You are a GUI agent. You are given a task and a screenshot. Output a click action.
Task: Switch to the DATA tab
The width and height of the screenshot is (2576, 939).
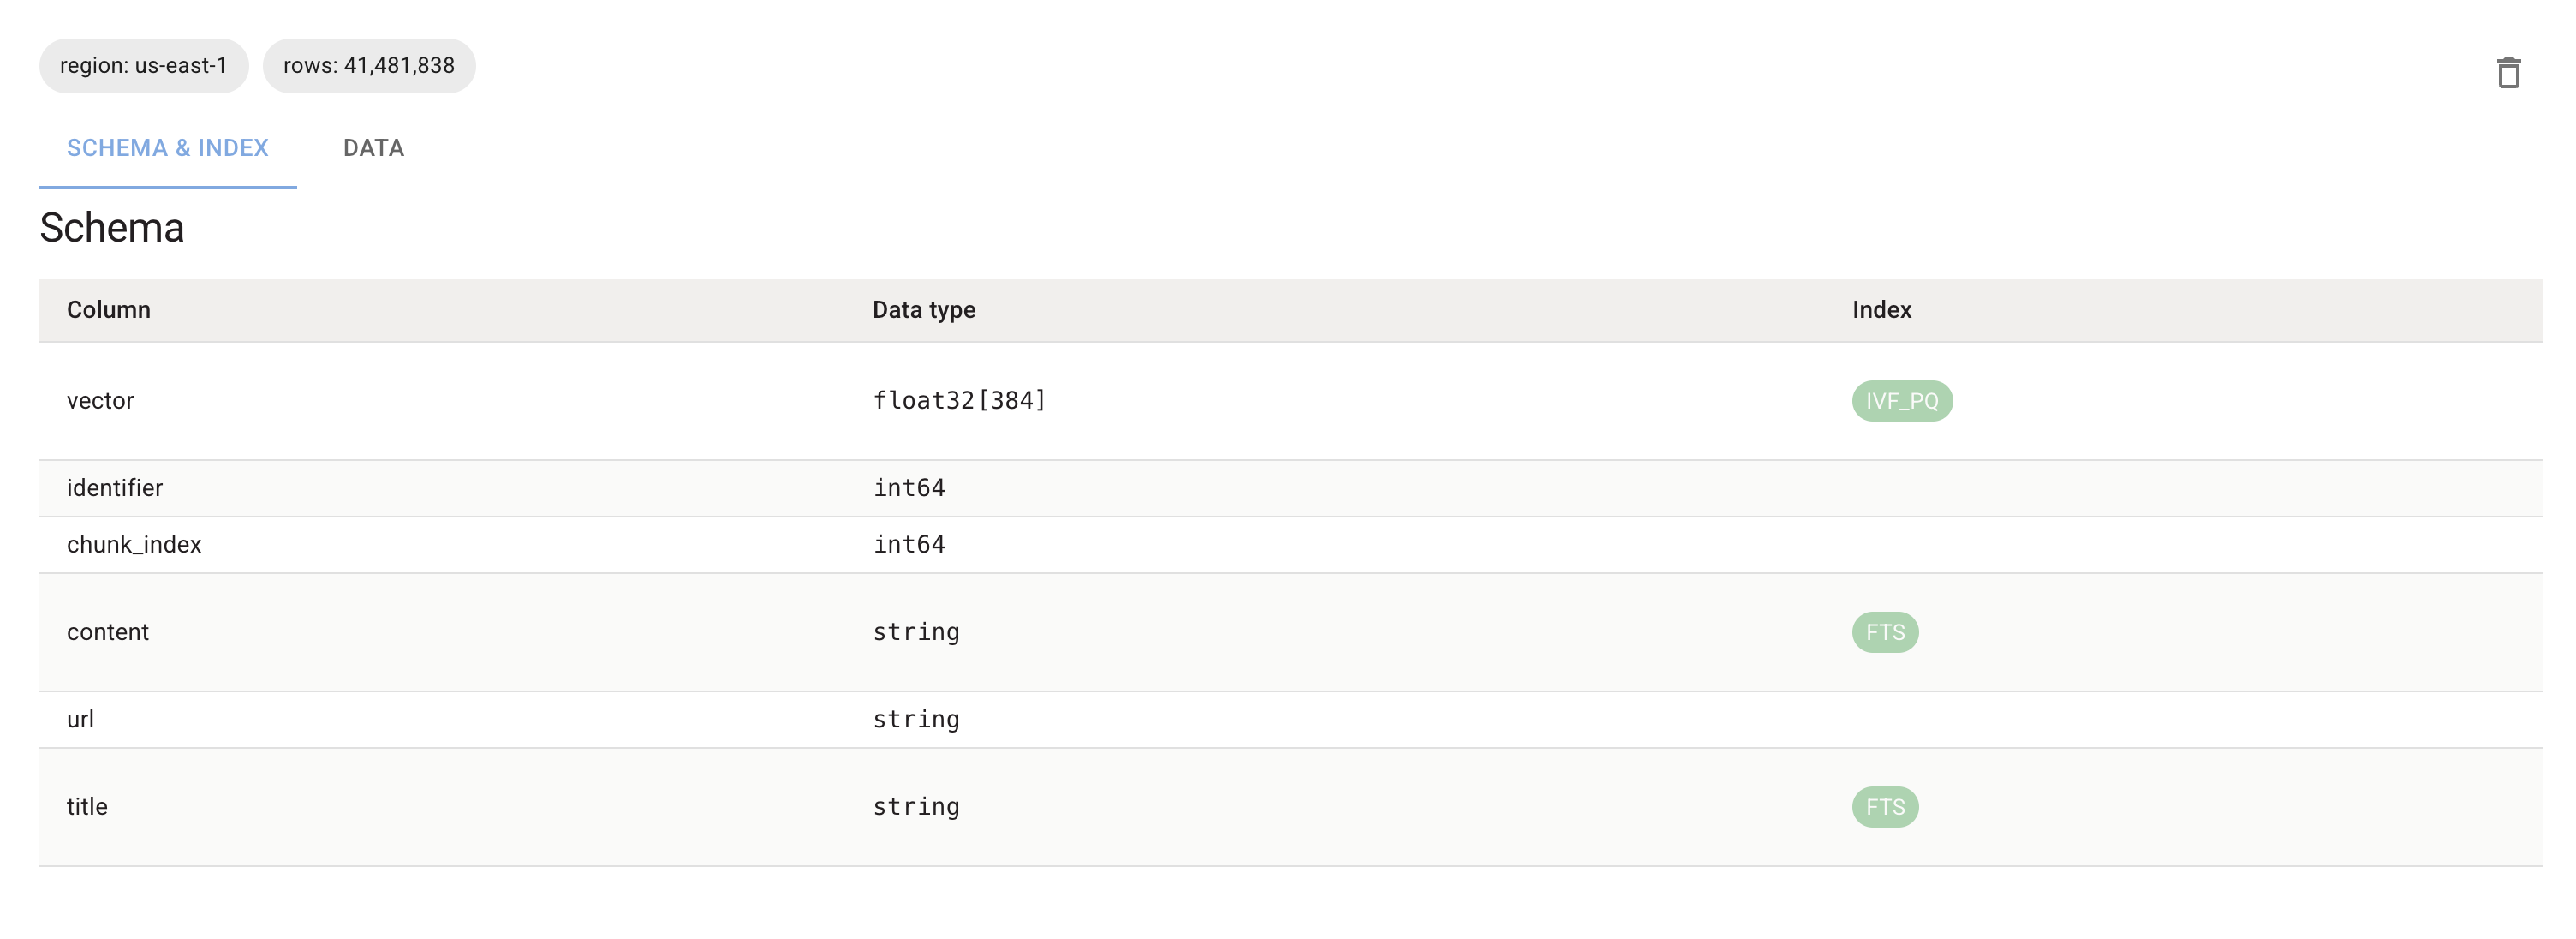374,147
